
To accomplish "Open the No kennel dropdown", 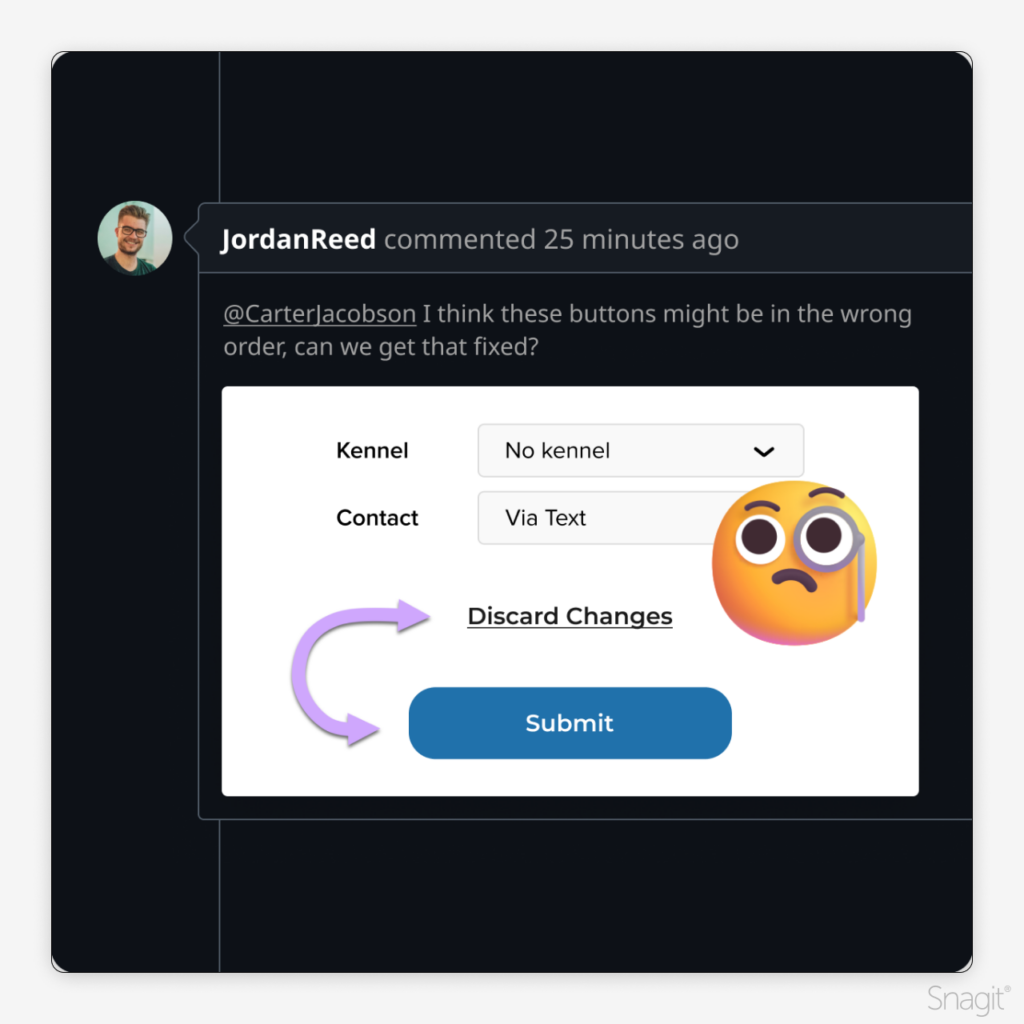I will point(641,451).
